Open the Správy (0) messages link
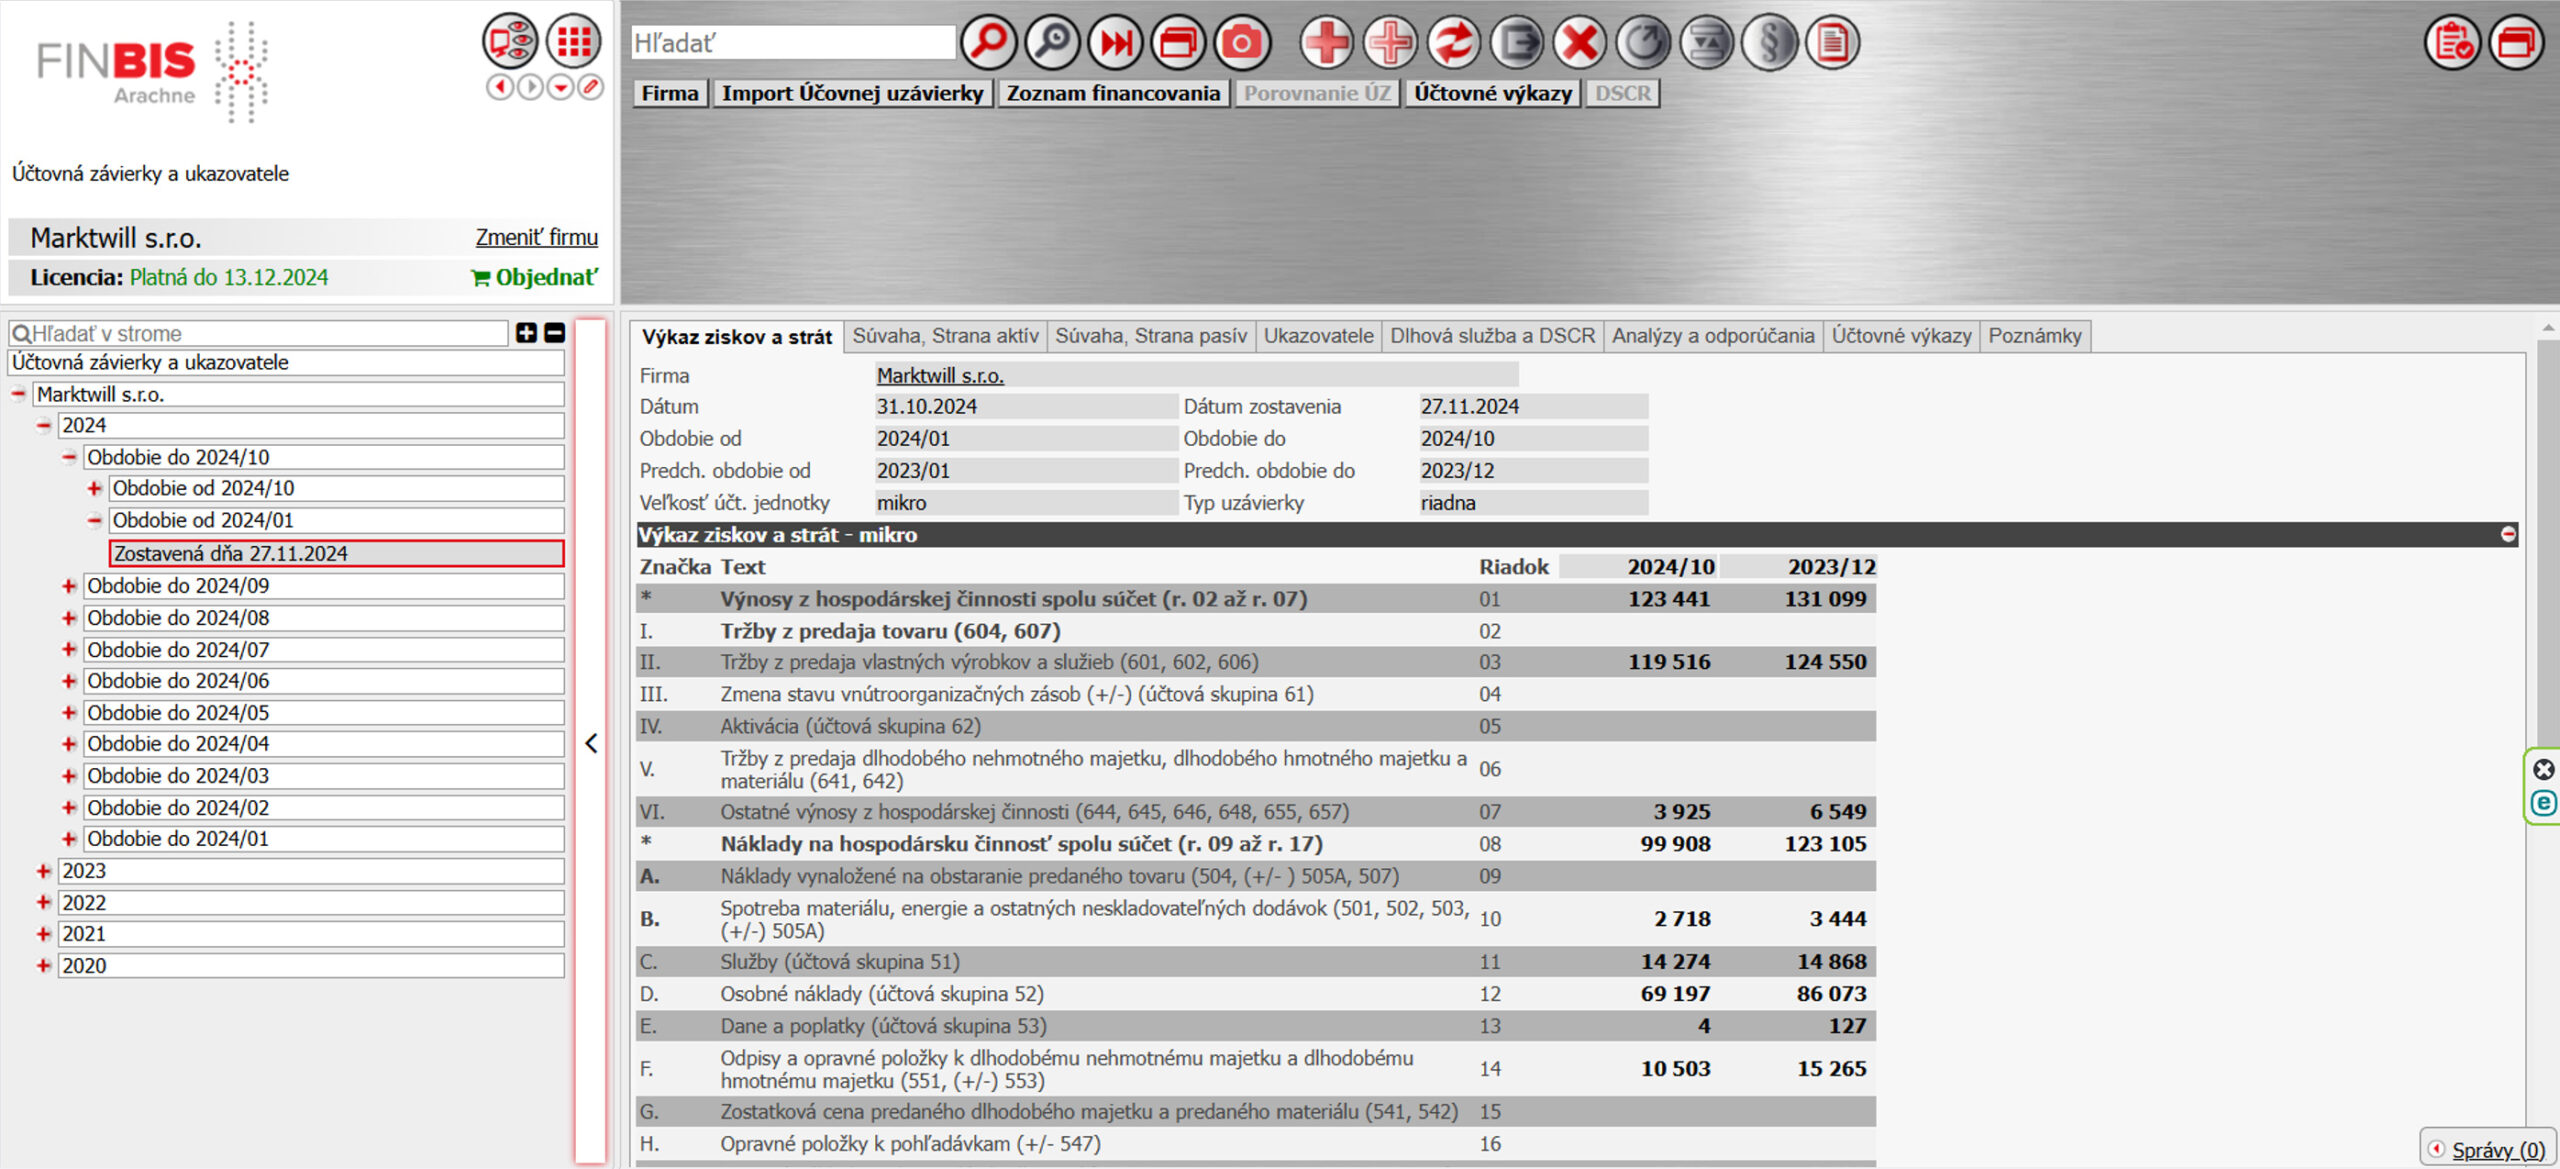This screenshot has width=2560, height=1169. (x=2497, y=1150)
